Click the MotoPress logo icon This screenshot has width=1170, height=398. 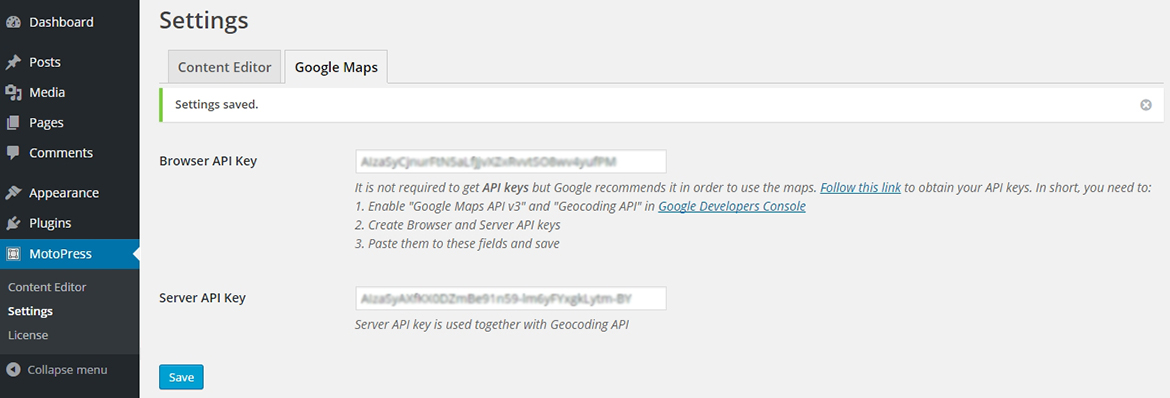click(13, 254)
